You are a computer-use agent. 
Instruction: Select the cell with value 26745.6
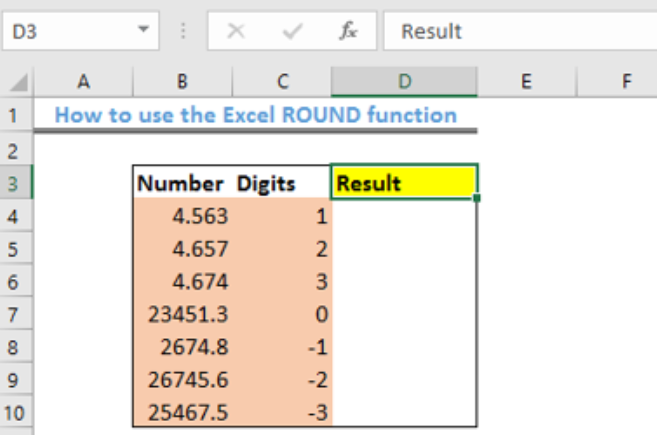(183, 380)
